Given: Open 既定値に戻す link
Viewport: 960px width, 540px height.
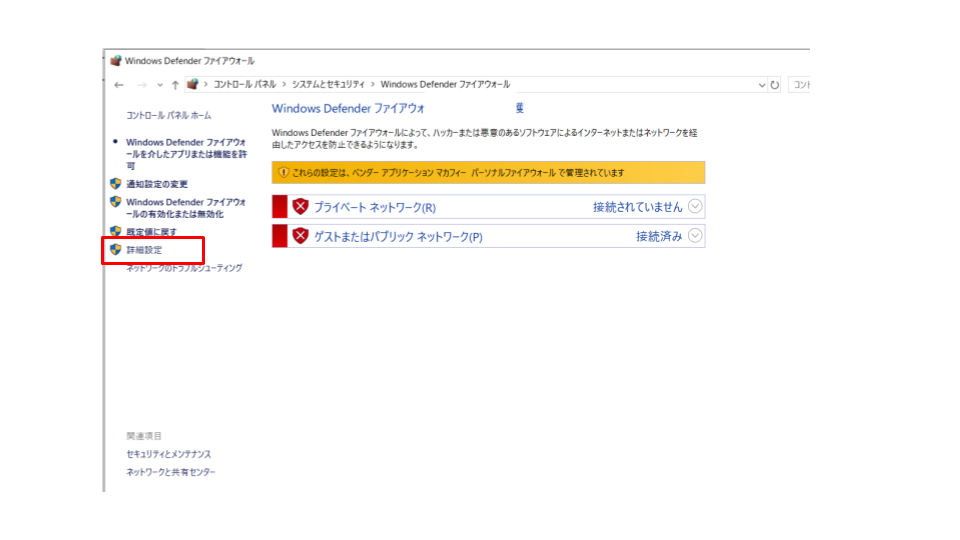Looking at the screenshot, I should coord(151,231).
